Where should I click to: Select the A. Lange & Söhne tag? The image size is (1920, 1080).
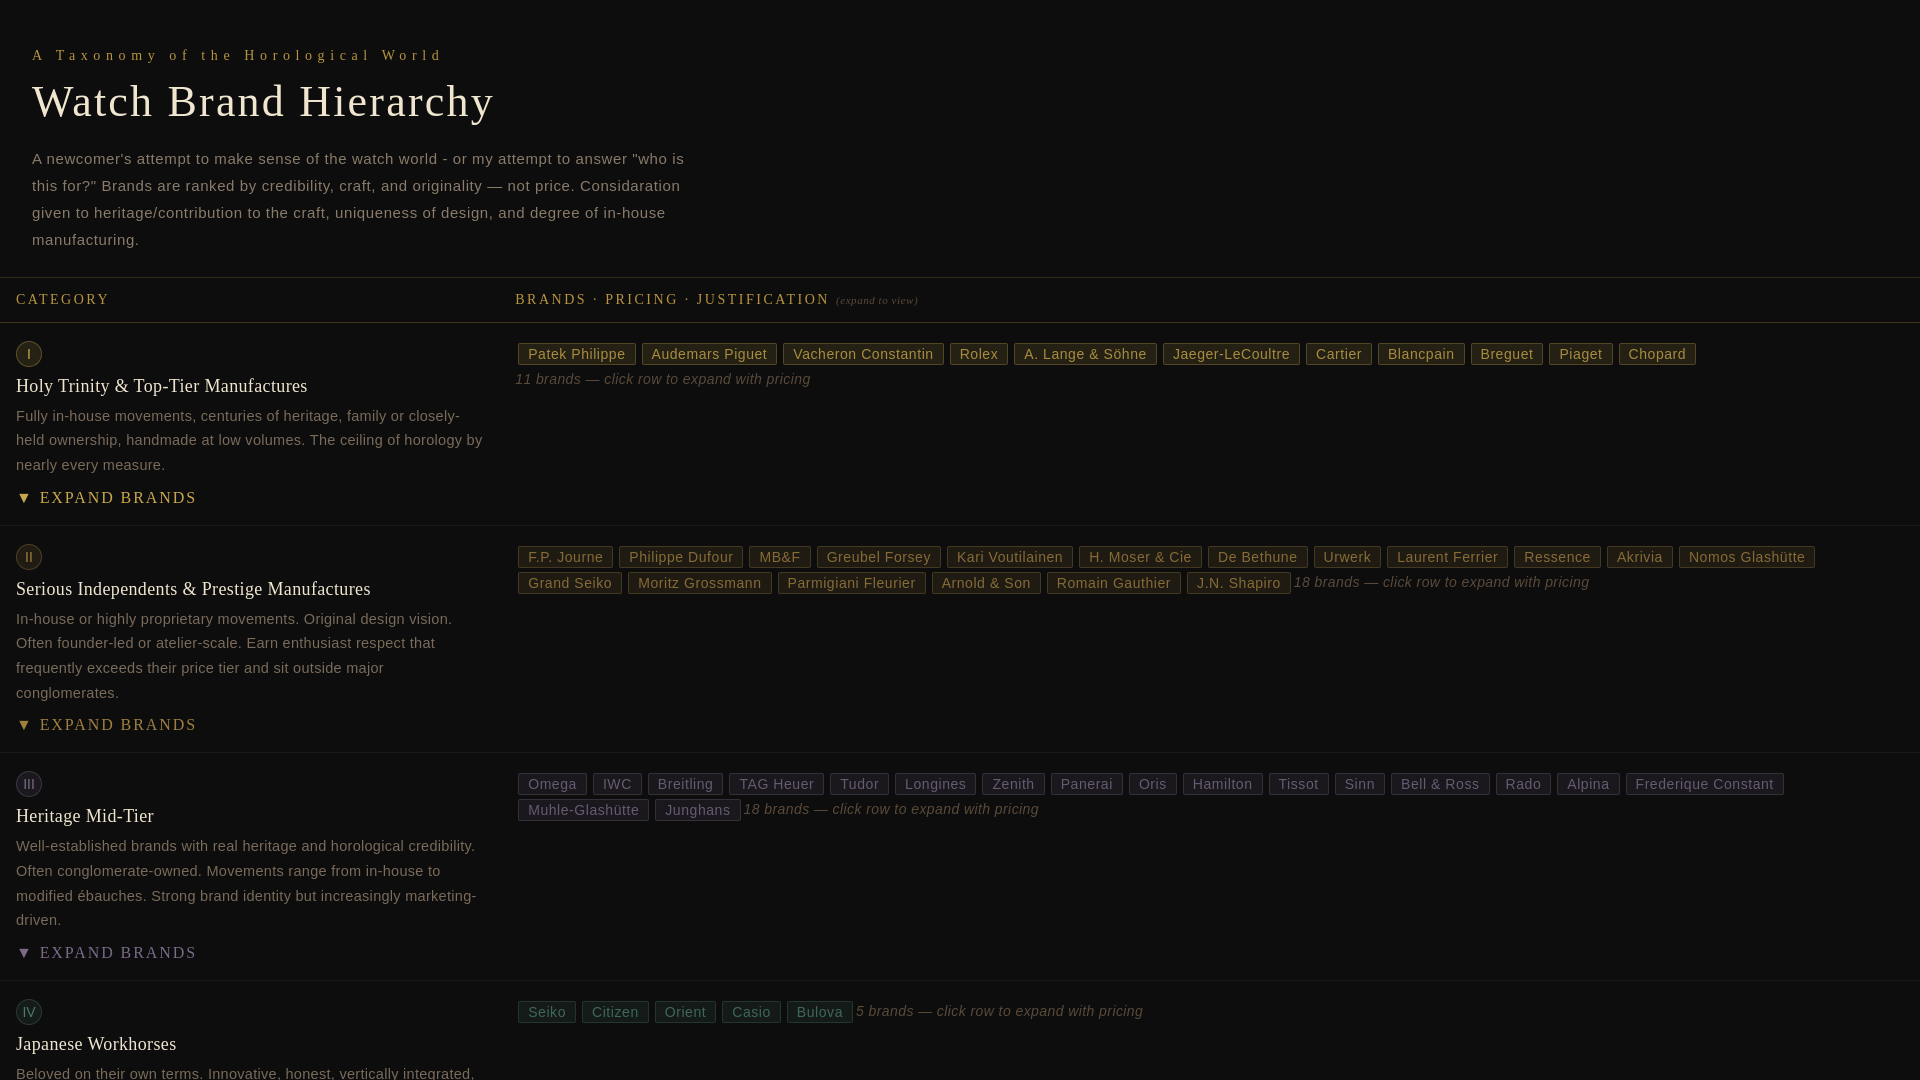tap(1085, 354)
